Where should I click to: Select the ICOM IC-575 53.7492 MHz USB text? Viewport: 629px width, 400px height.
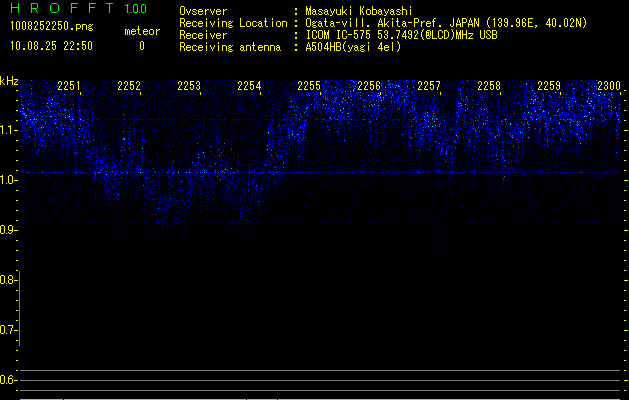pyautogui.click(x=401, y=35)
